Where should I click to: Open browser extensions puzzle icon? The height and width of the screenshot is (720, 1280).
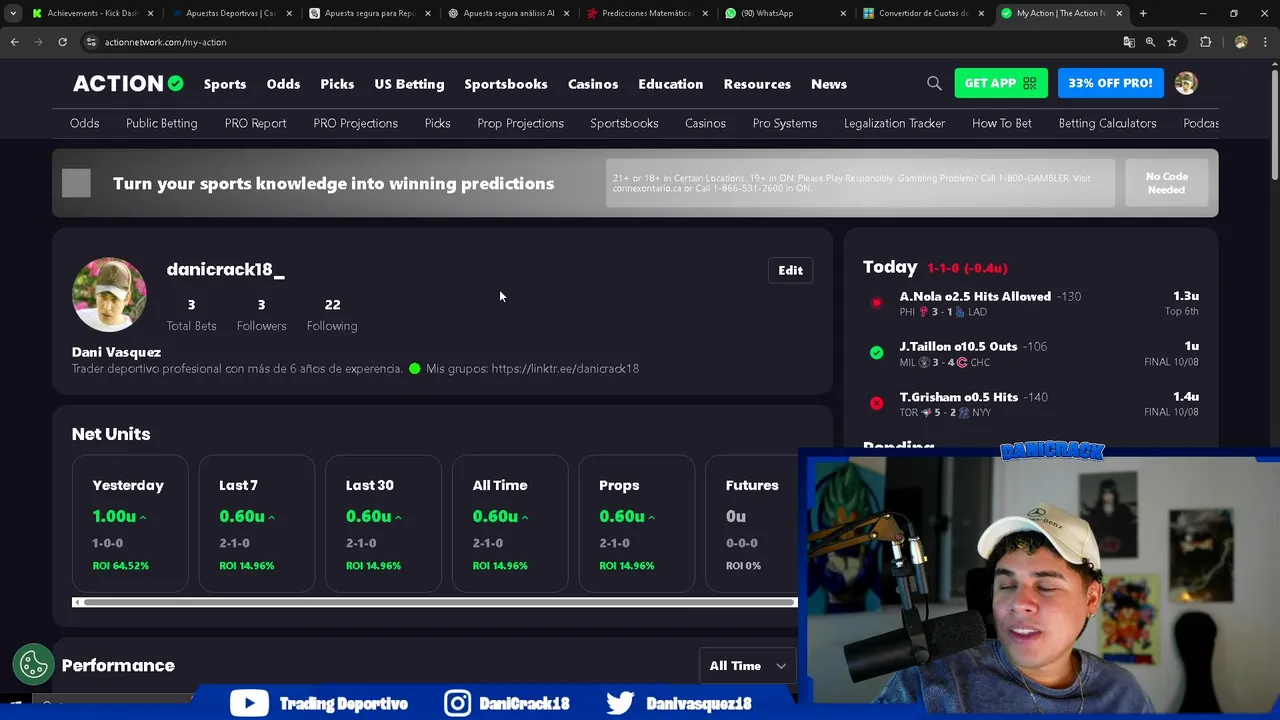[1205, 42]
